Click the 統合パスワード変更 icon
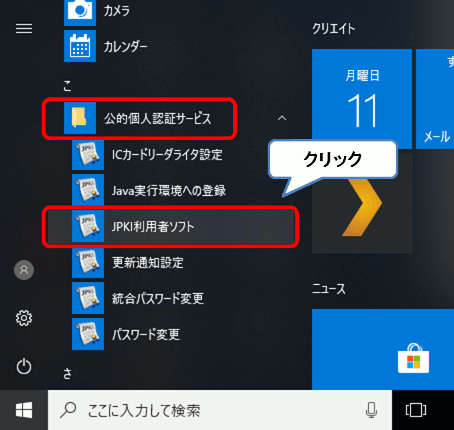Screen dimensions: 454x430 88,298
